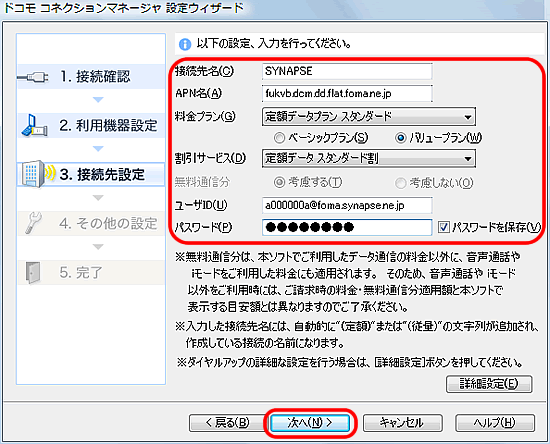This screenshot has width=550, height=444.
Task: Click the ユーザID input field
Action: click(347, 206)
